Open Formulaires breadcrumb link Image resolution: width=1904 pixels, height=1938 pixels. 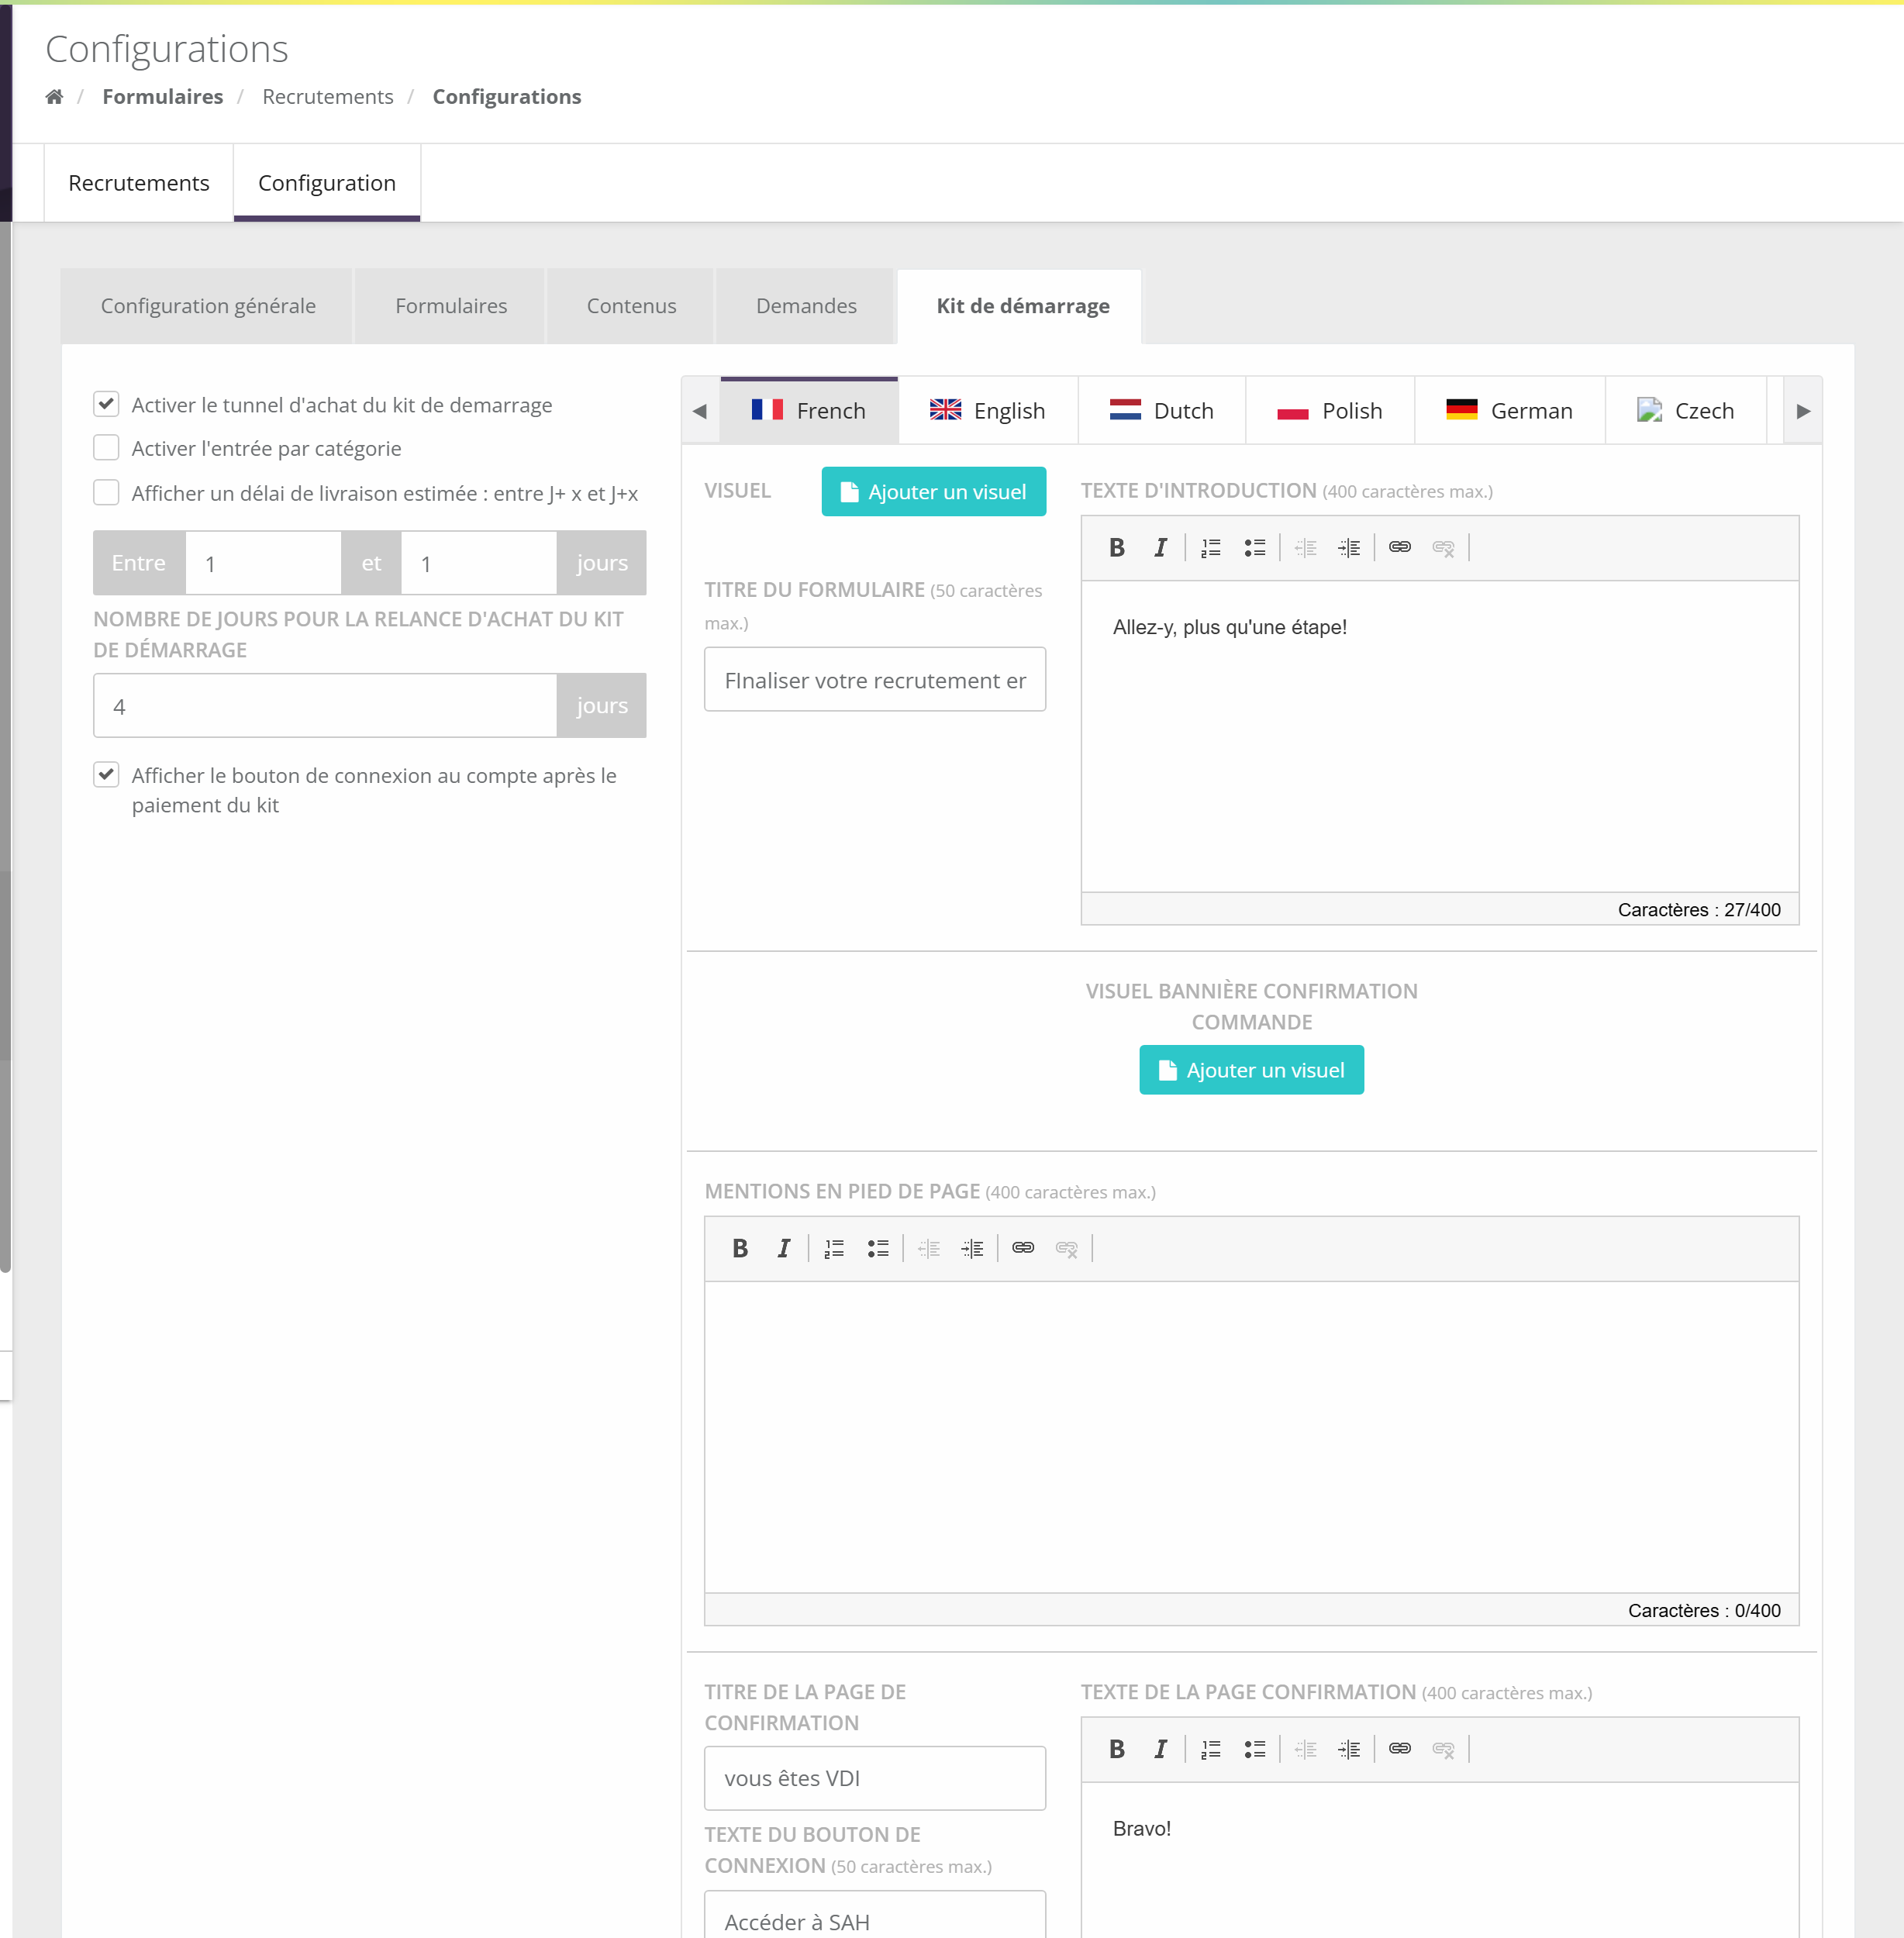click(163, 97)
